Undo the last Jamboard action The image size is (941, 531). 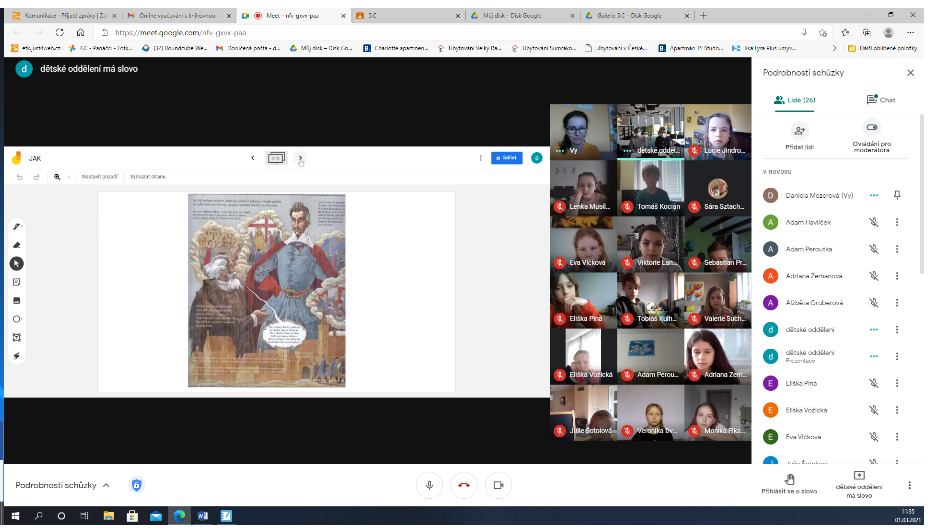20,177
